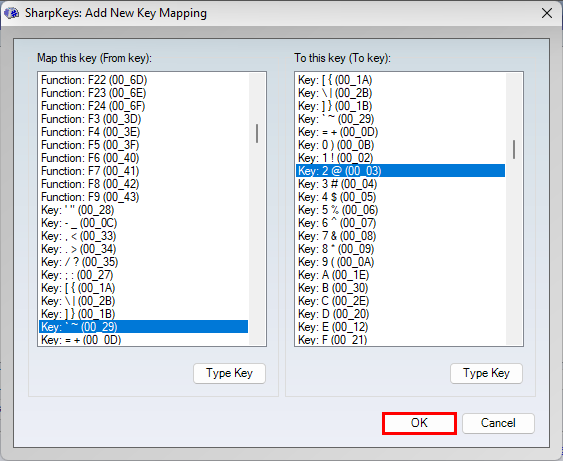Select Function: F24 (00_6F) in From list

click(144, 106)
